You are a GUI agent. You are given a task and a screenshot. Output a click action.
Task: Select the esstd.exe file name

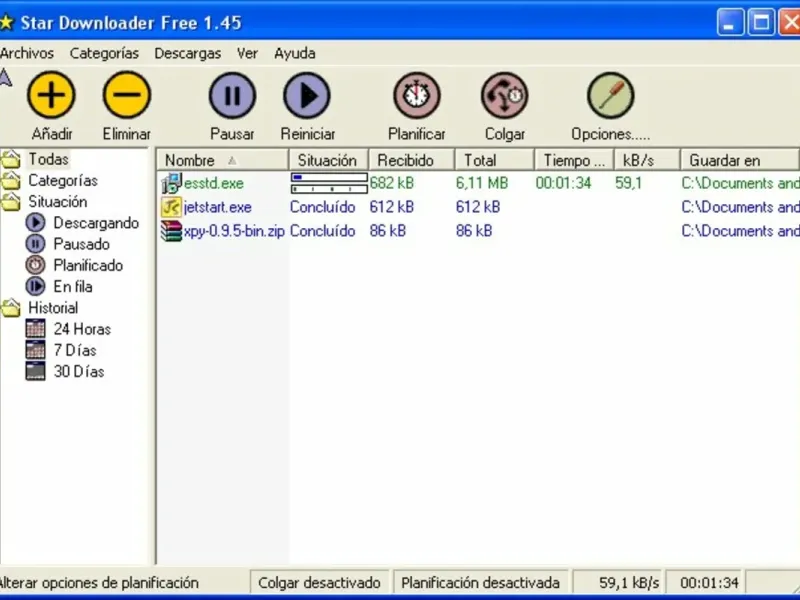tap(213, 183)
